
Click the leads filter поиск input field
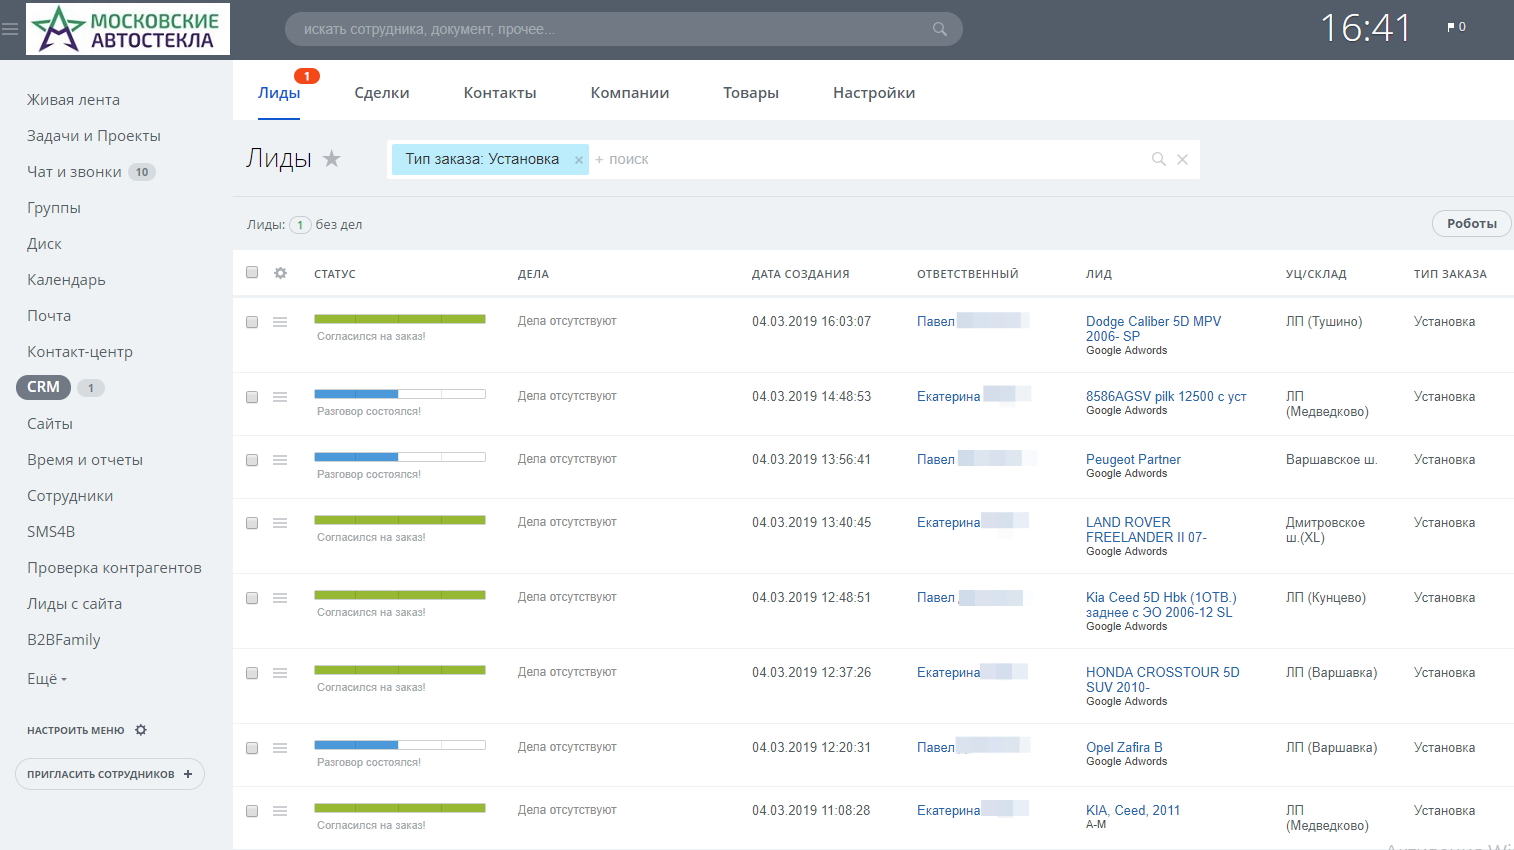click(x=870, y=159)
